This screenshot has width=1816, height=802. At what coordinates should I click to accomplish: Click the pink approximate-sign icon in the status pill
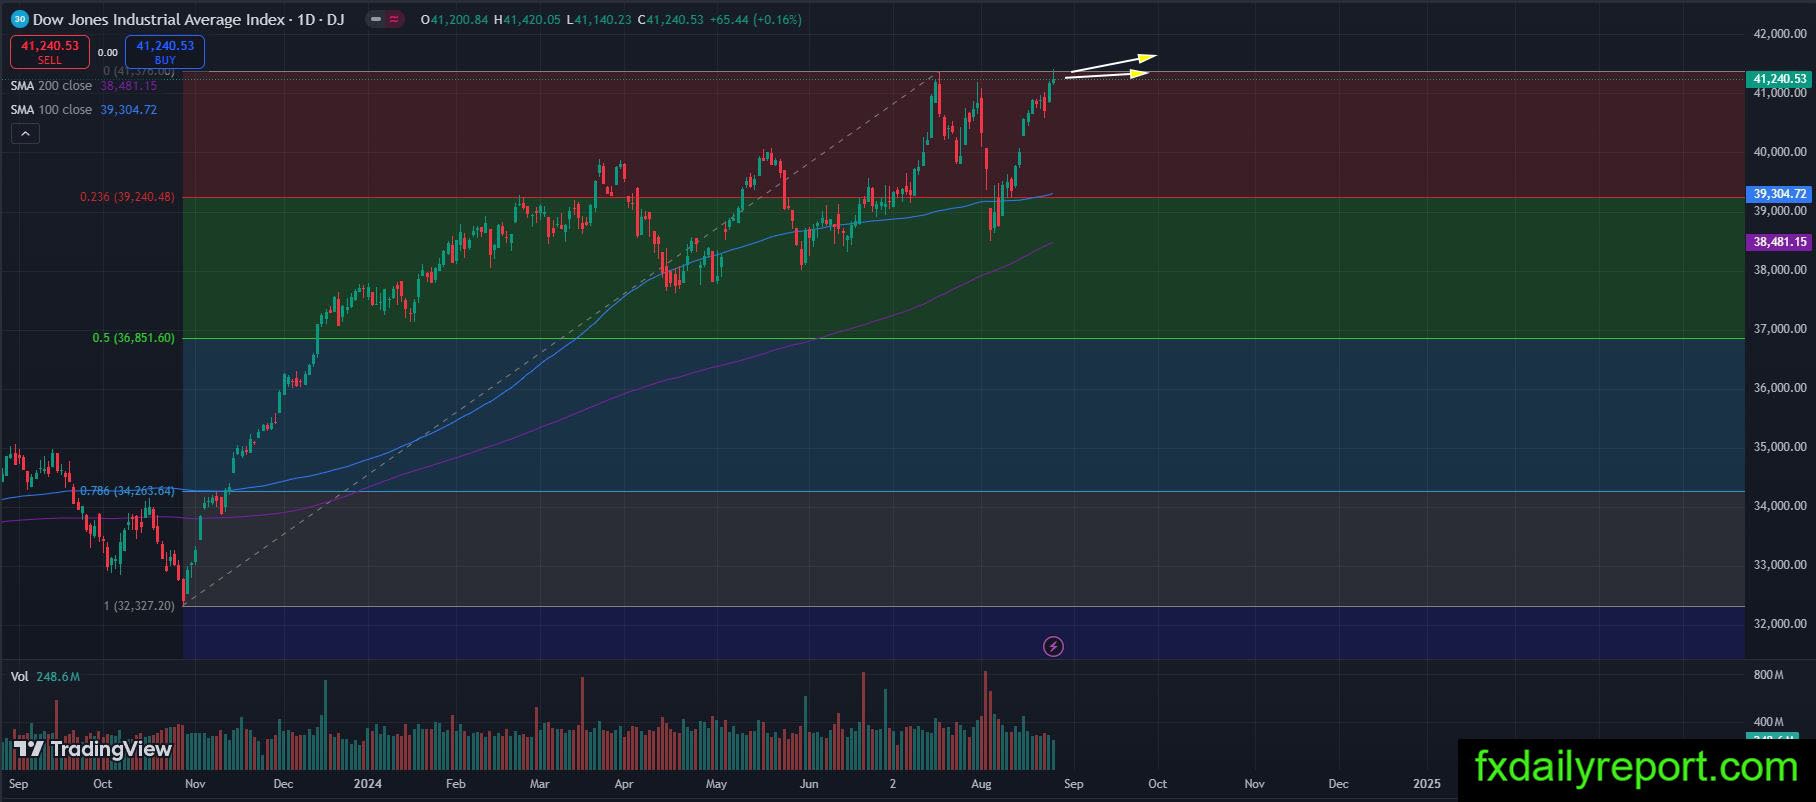(393, 19)
